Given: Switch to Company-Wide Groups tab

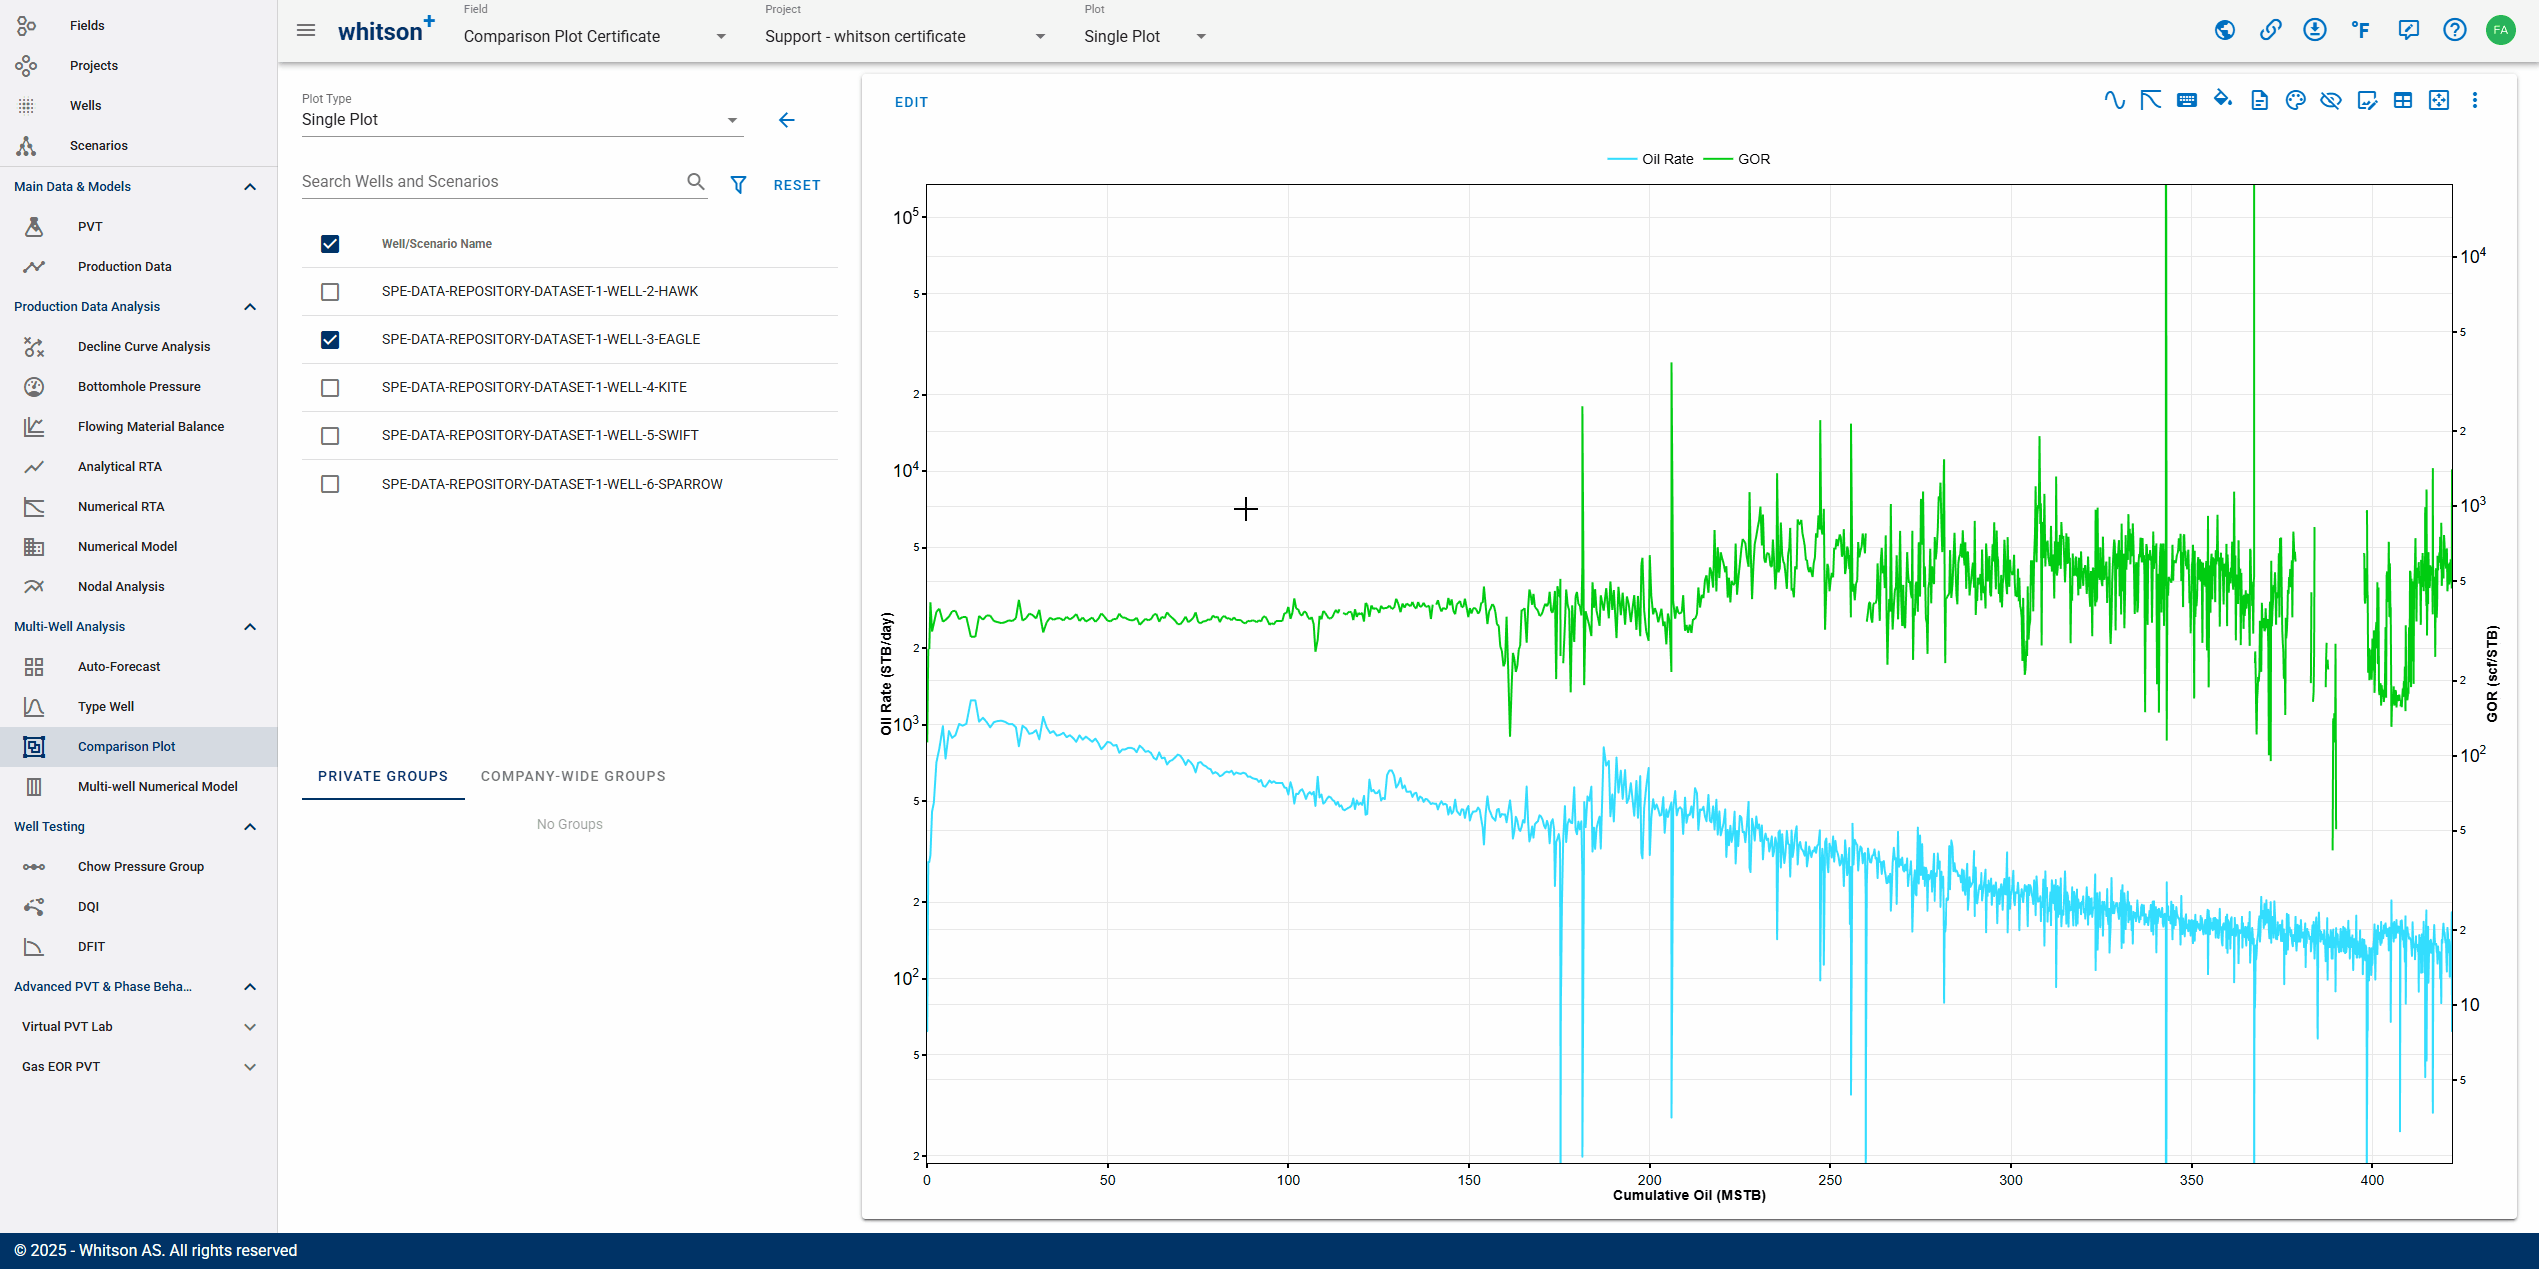Looking at the screenshot, I should pos(573,776).
